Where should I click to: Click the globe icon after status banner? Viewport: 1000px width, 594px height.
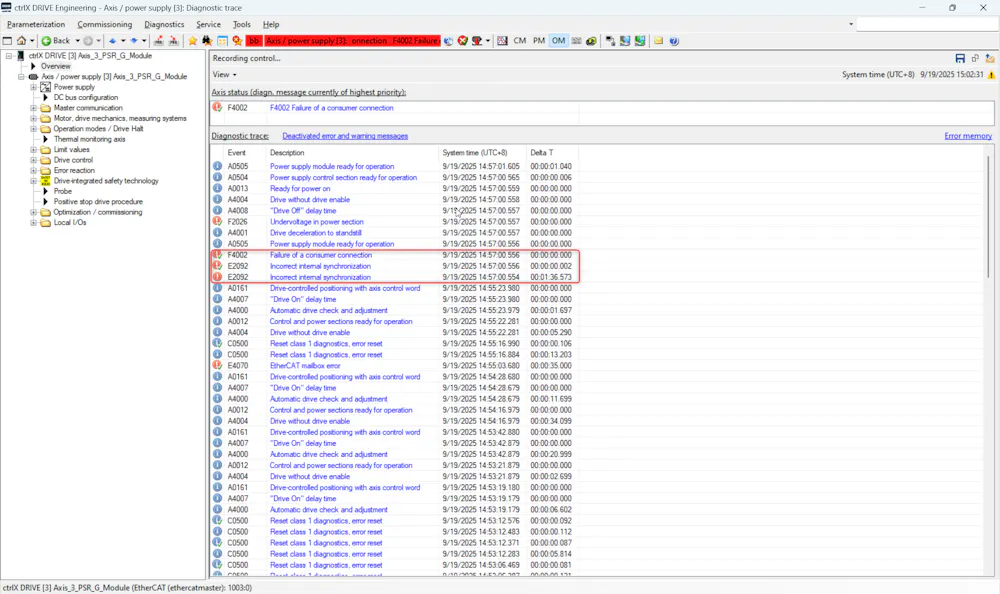[x=448, y=41]
